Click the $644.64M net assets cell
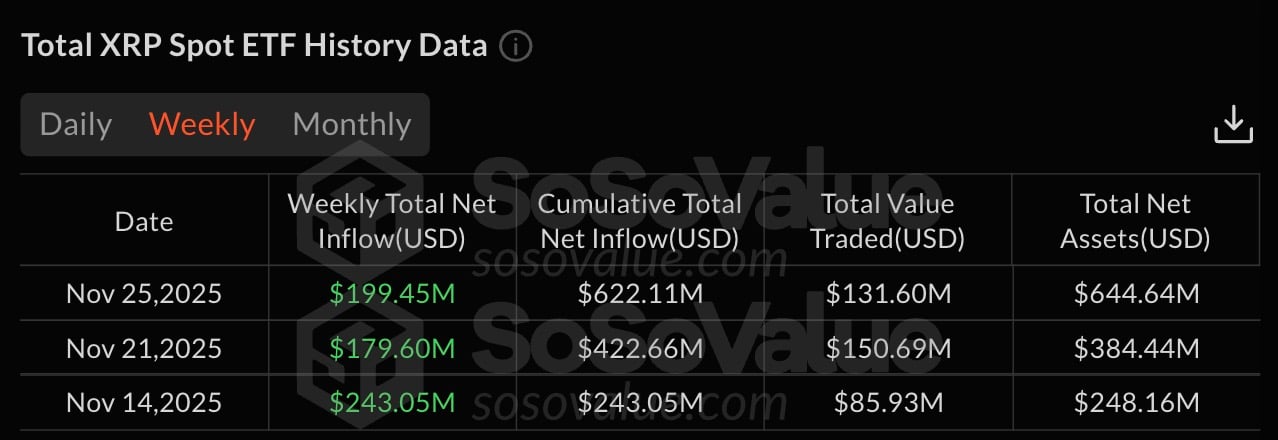Image resolution: width=1278 pixels, height=440 pixels. (1135, 294)
